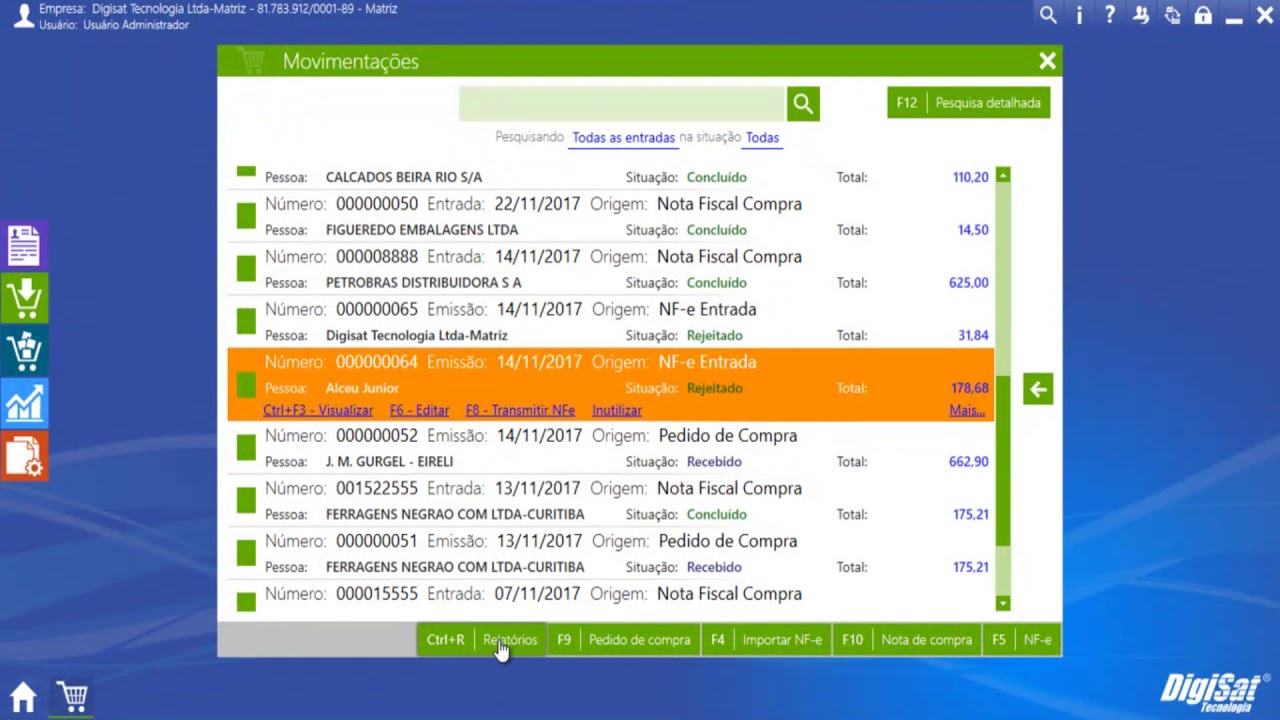
Task: Click entry number 000015555
Action: [377, 594]
